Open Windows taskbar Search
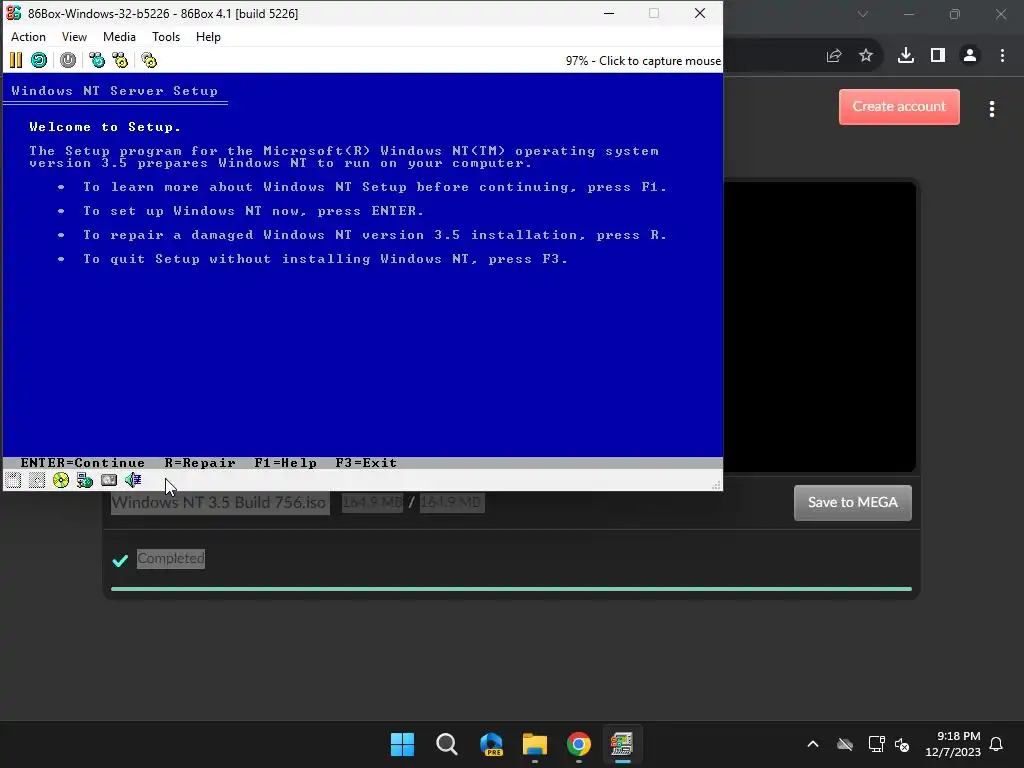1024x768 pixels. pyautogui.click(x=447, y=744)
